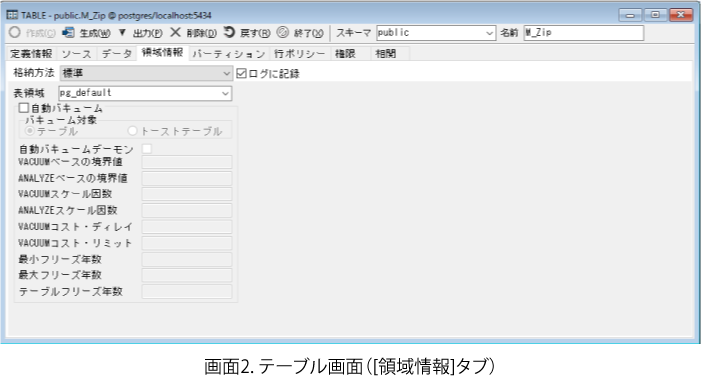Open the 権限 tab
This screenshot has height=380, width=702.
coord(345,54)
